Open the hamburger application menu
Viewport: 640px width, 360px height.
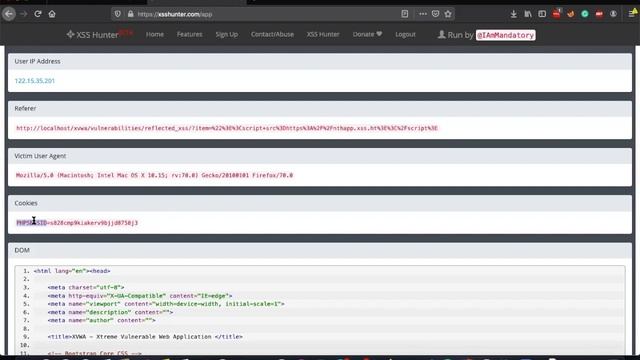click(632, 14)
